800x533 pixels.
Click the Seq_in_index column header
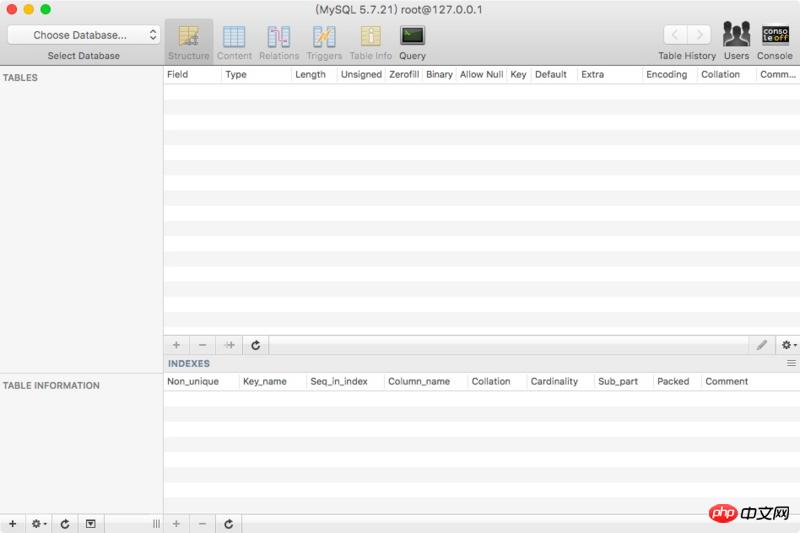[x=345, y=382]
